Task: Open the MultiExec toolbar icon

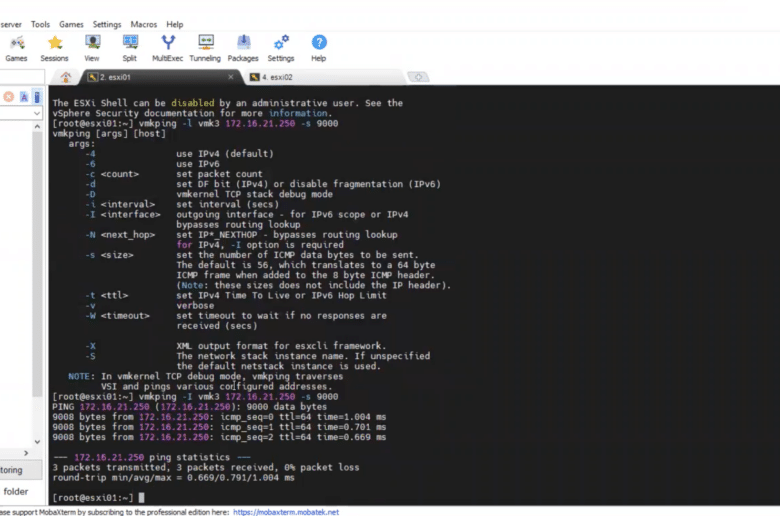Action: [x=168, y=48]
